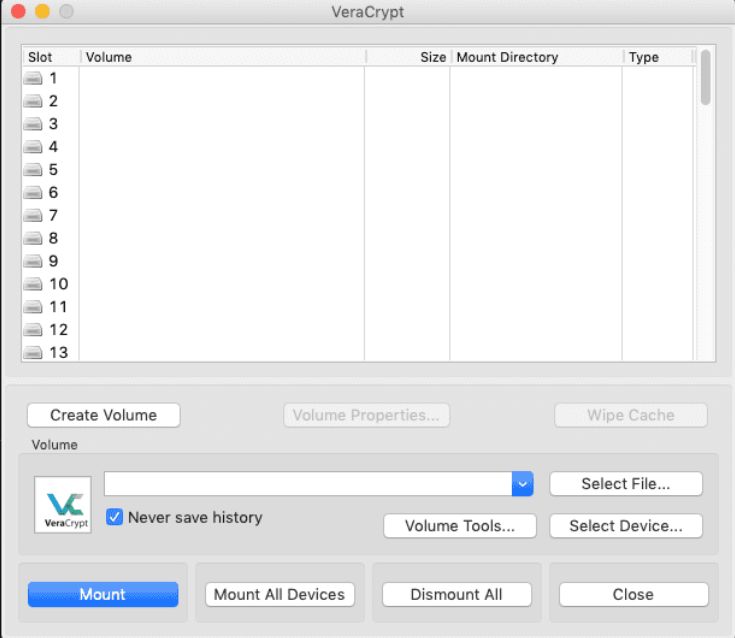735x638 pixels.
Task: Select the drive icon for slot 2
Action: (33, 101)
